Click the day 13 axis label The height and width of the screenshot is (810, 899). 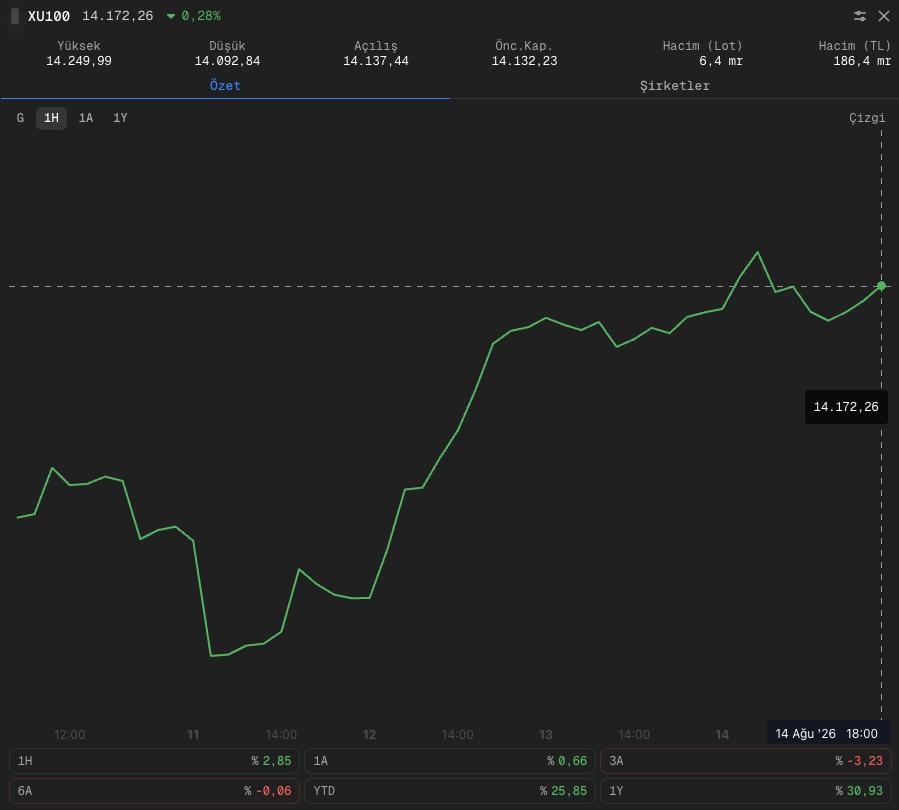(546, 735)
